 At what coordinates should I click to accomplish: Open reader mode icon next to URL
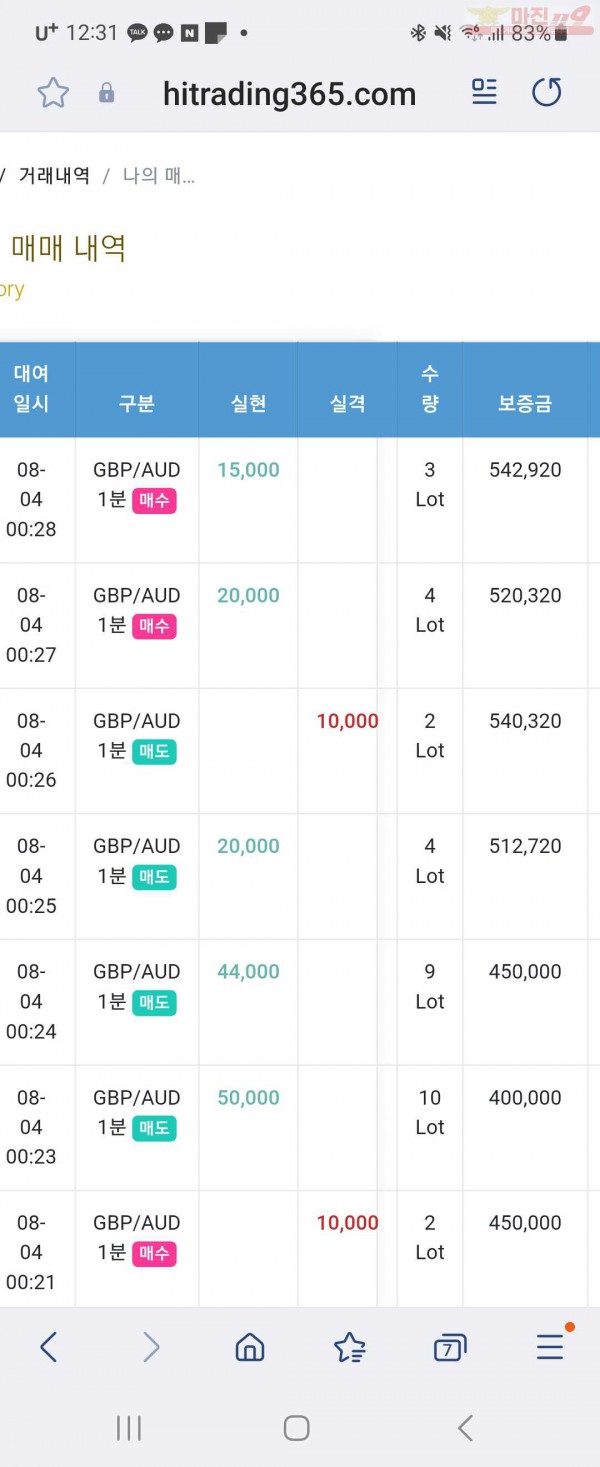[484, 93]
